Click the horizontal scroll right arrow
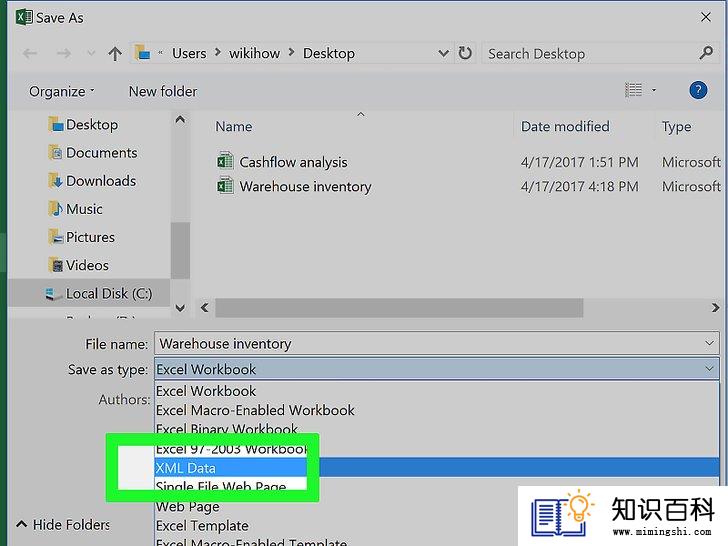The image size is (728, 546). 715,308
